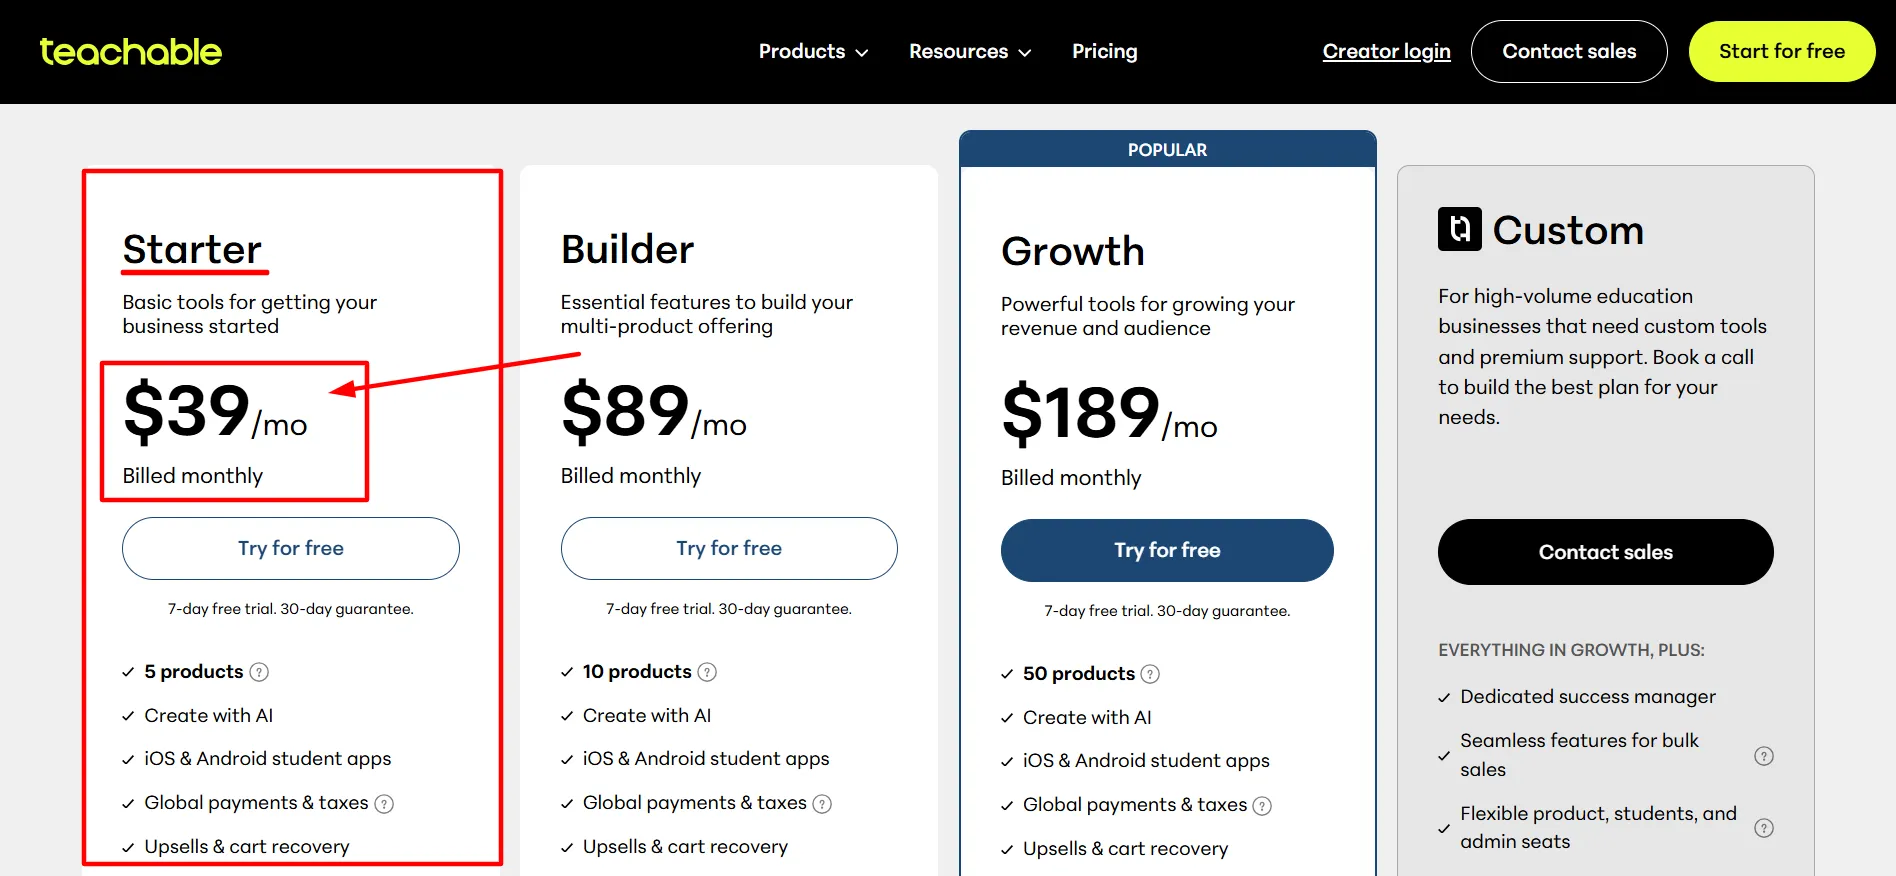Try the Growth plan for free
This screenshot has width=1896, height=876.
click(x=1167, y=550)
